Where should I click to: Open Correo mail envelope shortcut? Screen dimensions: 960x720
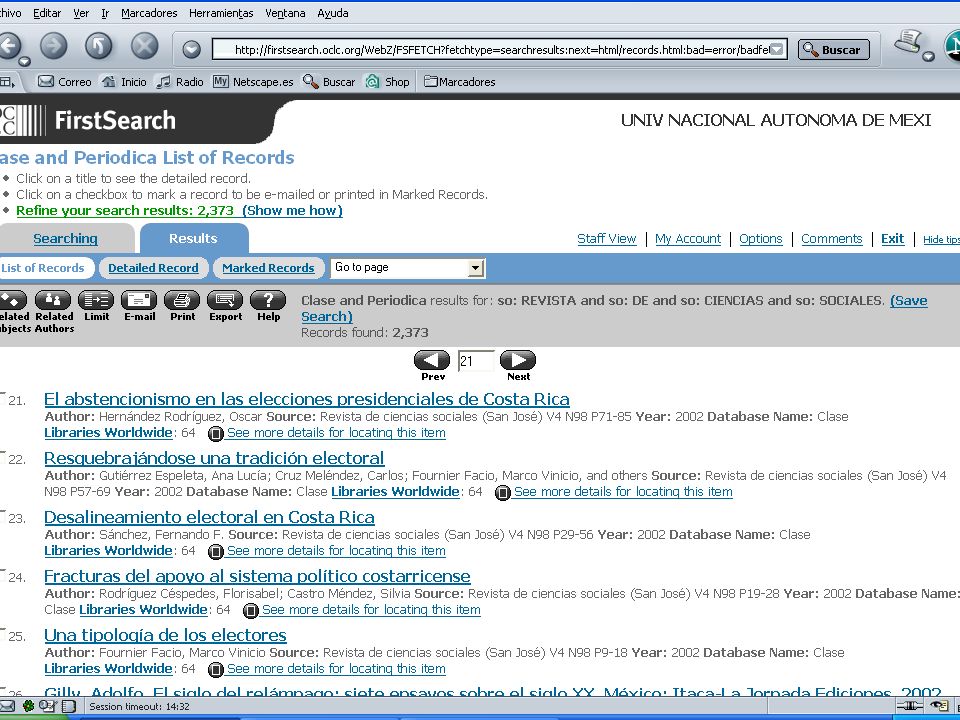coord(64,81)
